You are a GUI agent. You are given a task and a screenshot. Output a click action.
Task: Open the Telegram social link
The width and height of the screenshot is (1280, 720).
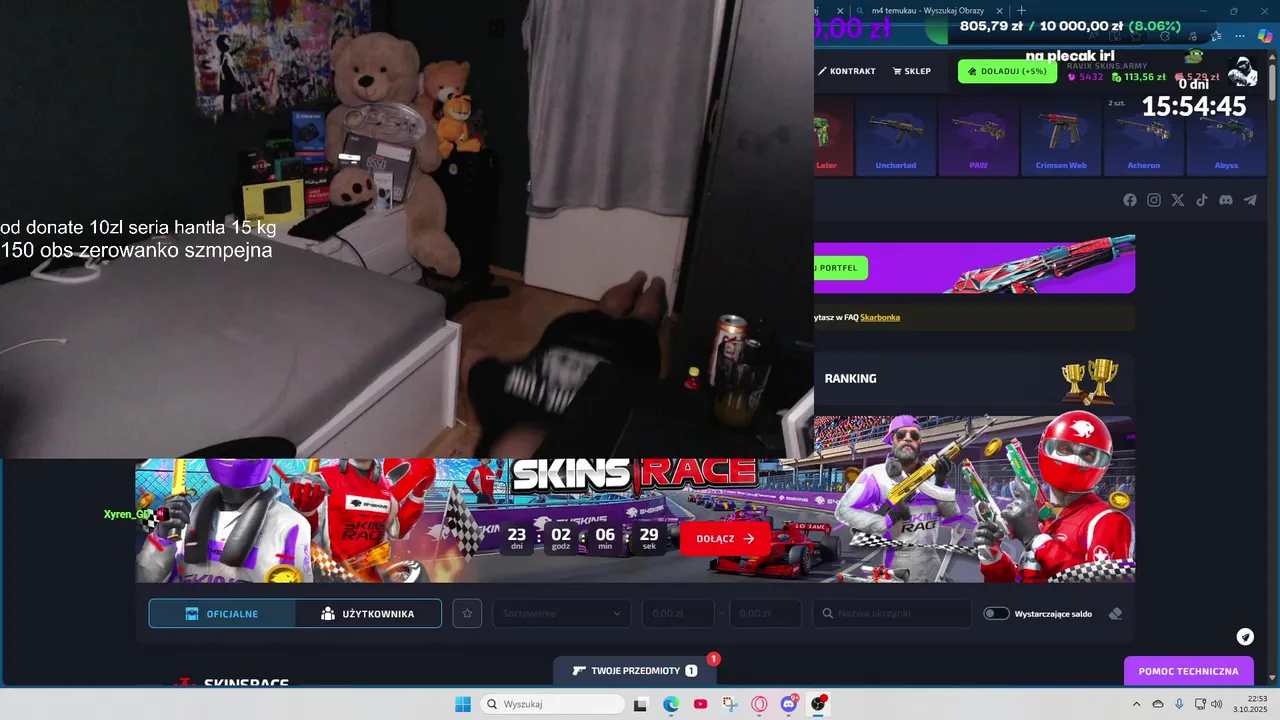[x=1250, y=200]
